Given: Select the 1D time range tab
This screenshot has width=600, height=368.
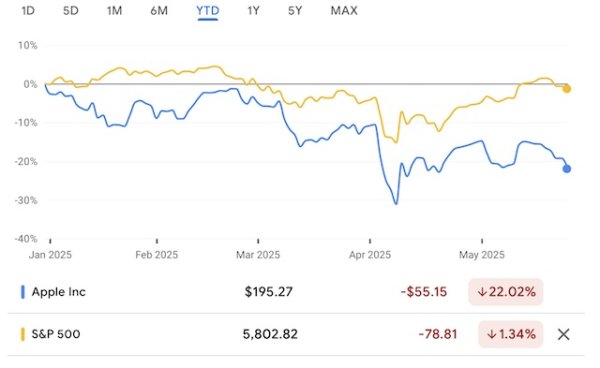Looking at the screenshot, I should point(28,11).
